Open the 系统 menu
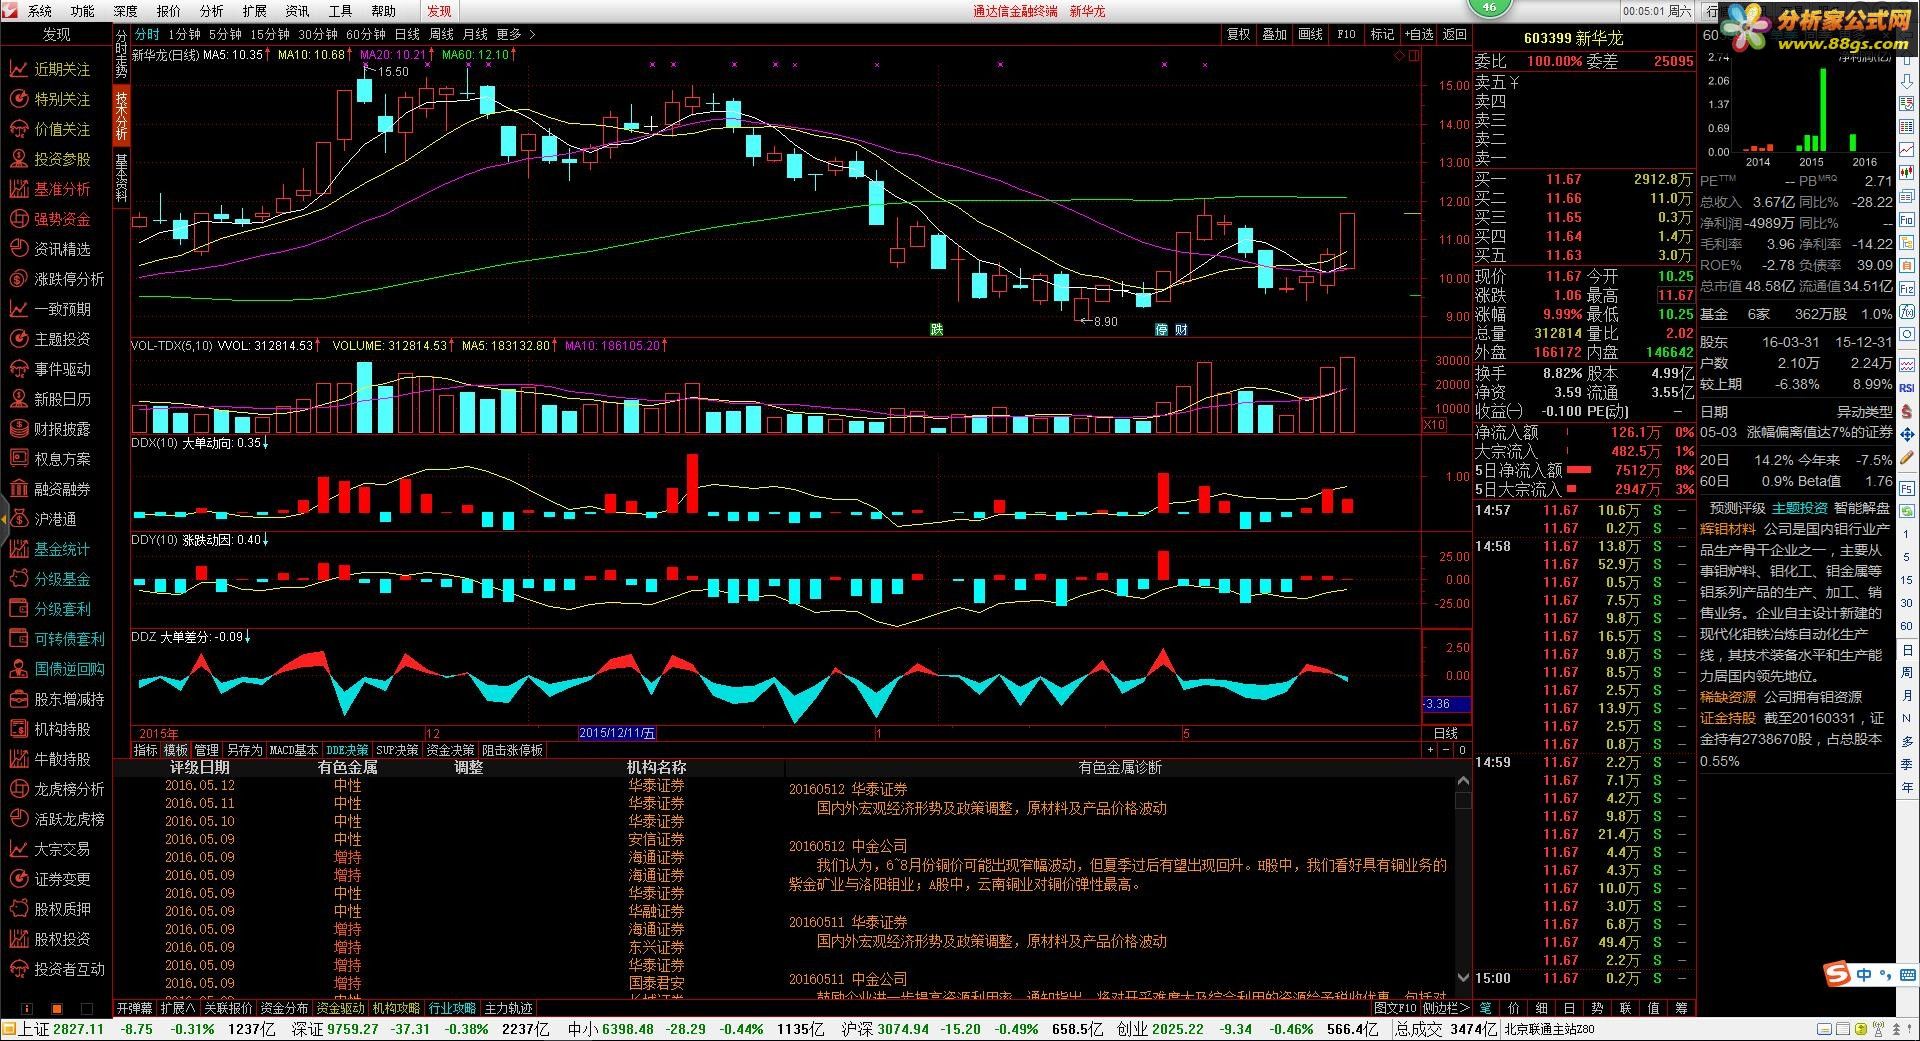The image size is (1920, 1041). (40, 11)
